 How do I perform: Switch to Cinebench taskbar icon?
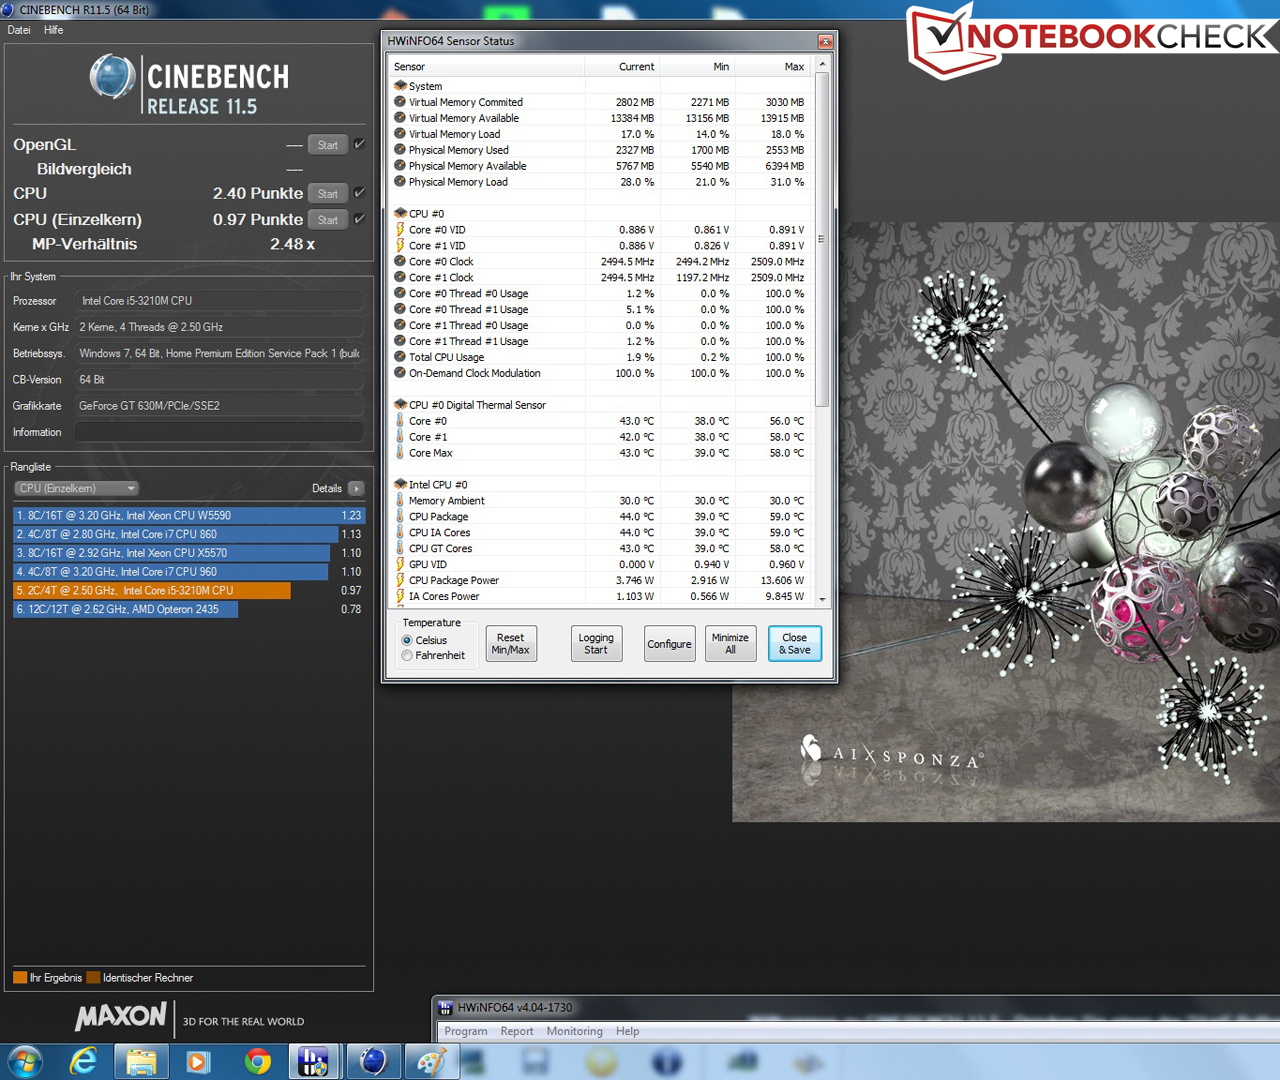click(373, 1061)
